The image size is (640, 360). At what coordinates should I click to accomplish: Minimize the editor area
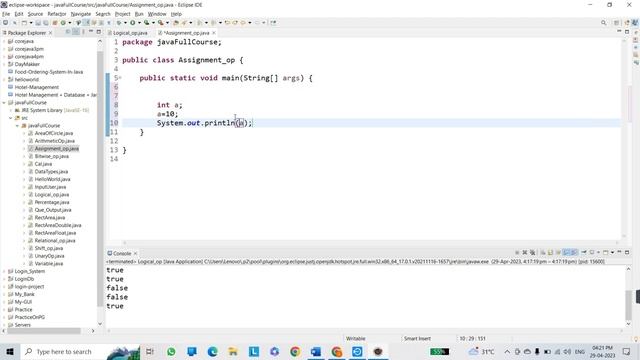point(619,32)
